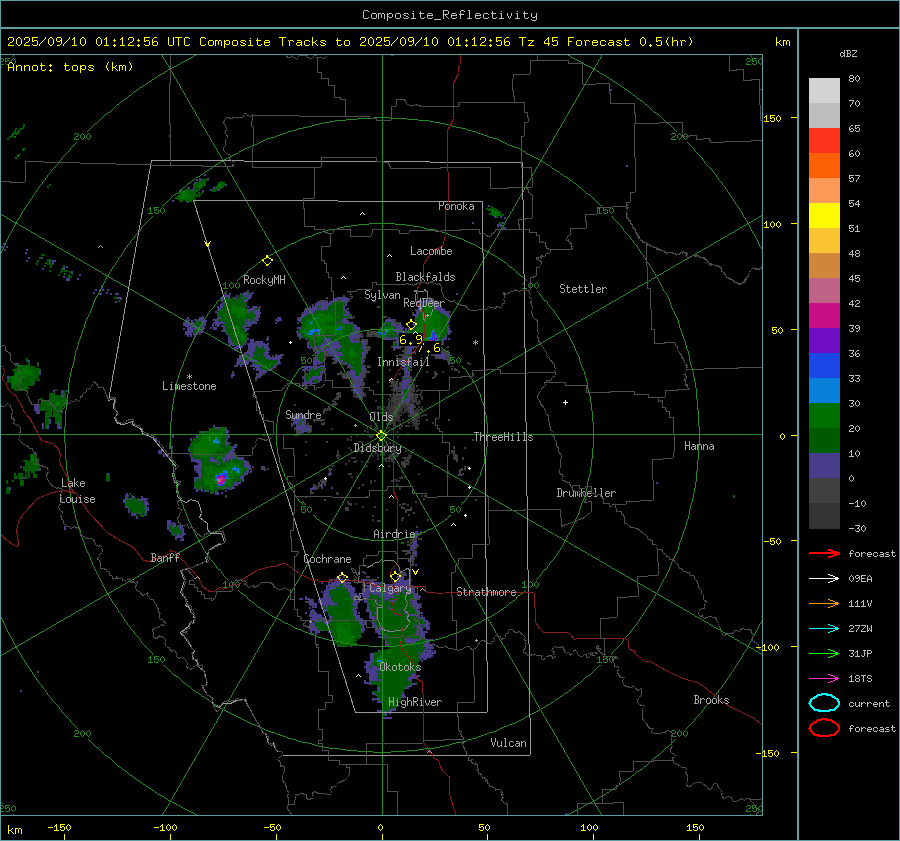
Task: Click the 7.6 storm top annotation
Action: point(429,348)
